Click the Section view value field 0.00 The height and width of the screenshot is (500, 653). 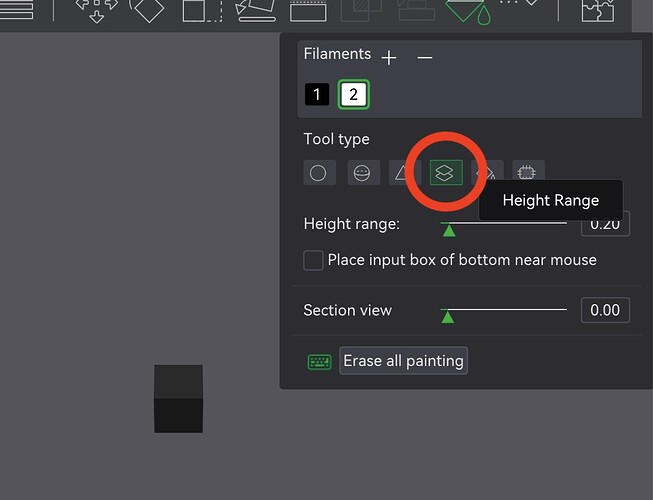click(x=605, y=310)
